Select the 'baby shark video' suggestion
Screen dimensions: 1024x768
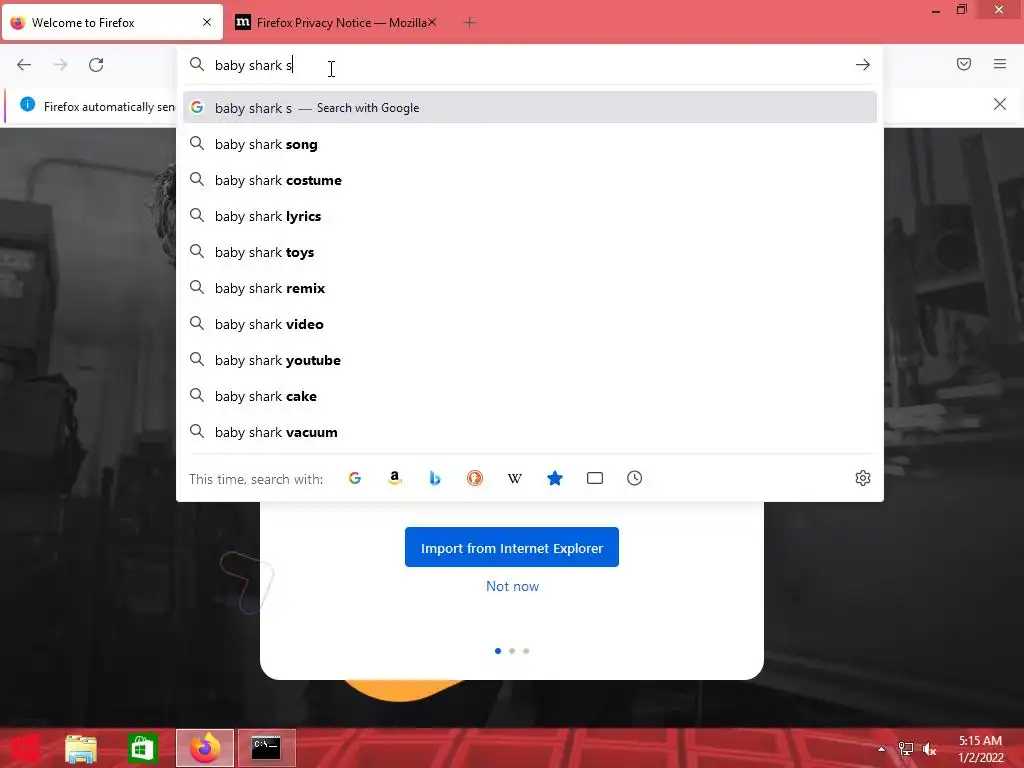point(530,324)
